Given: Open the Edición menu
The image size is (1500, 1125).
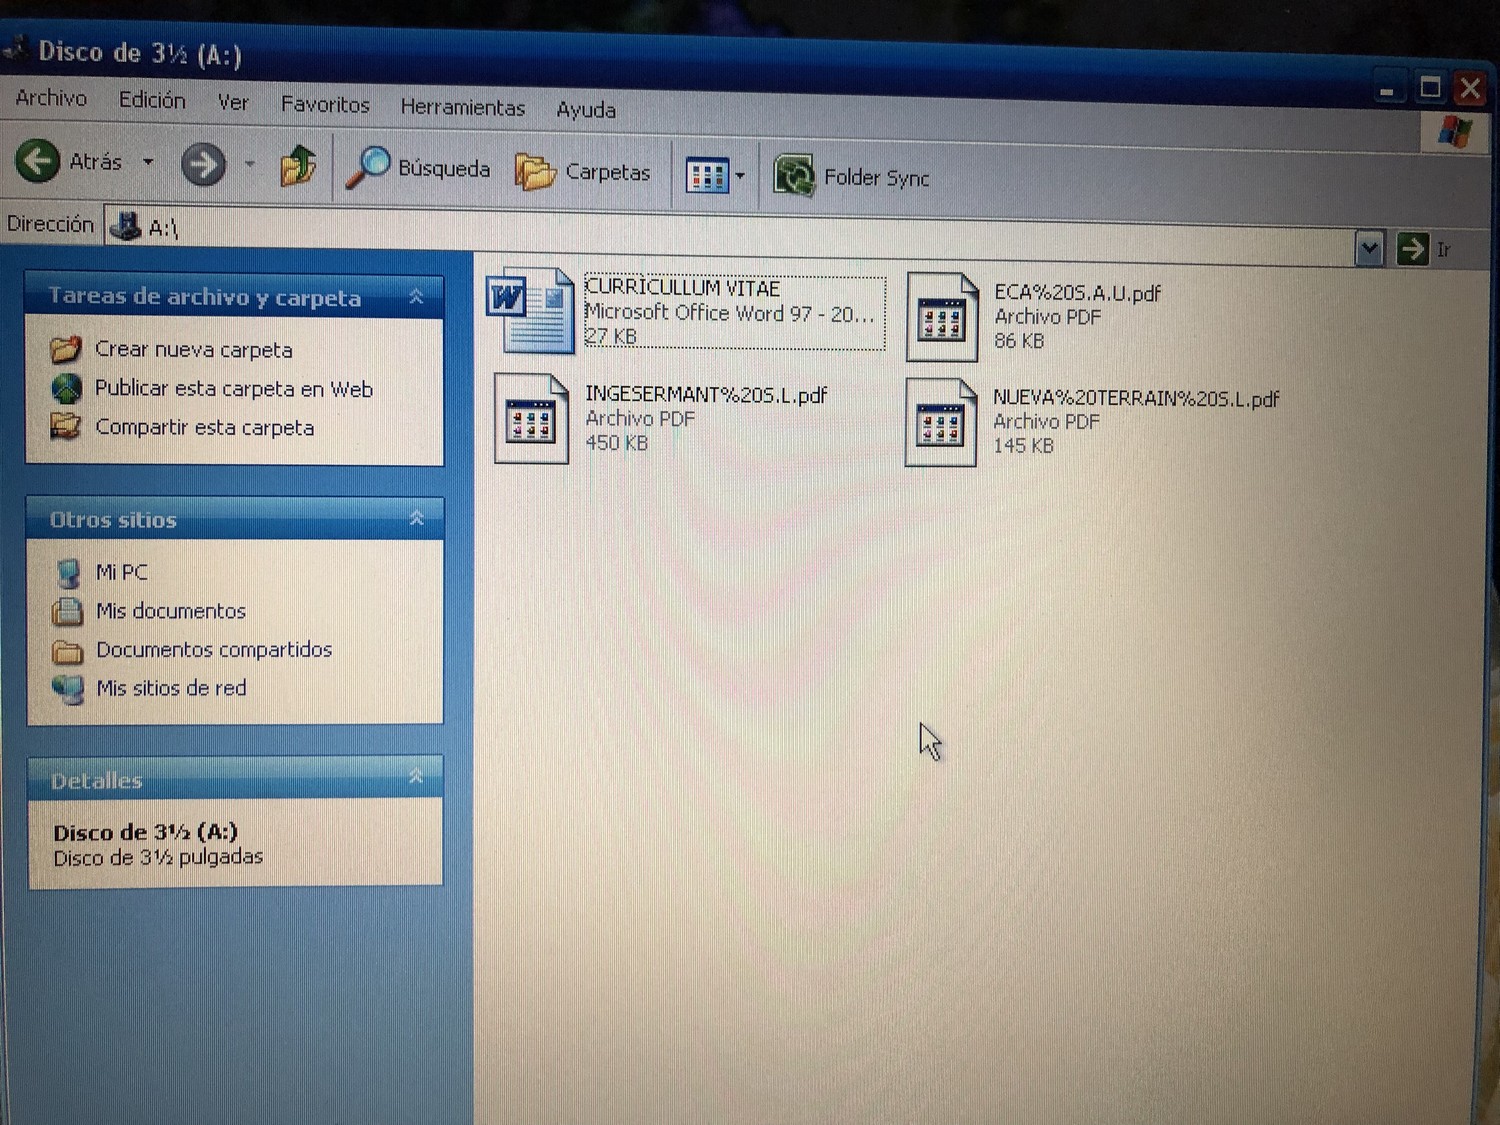Looking at the screenshot, I should (x=152, y=100).
